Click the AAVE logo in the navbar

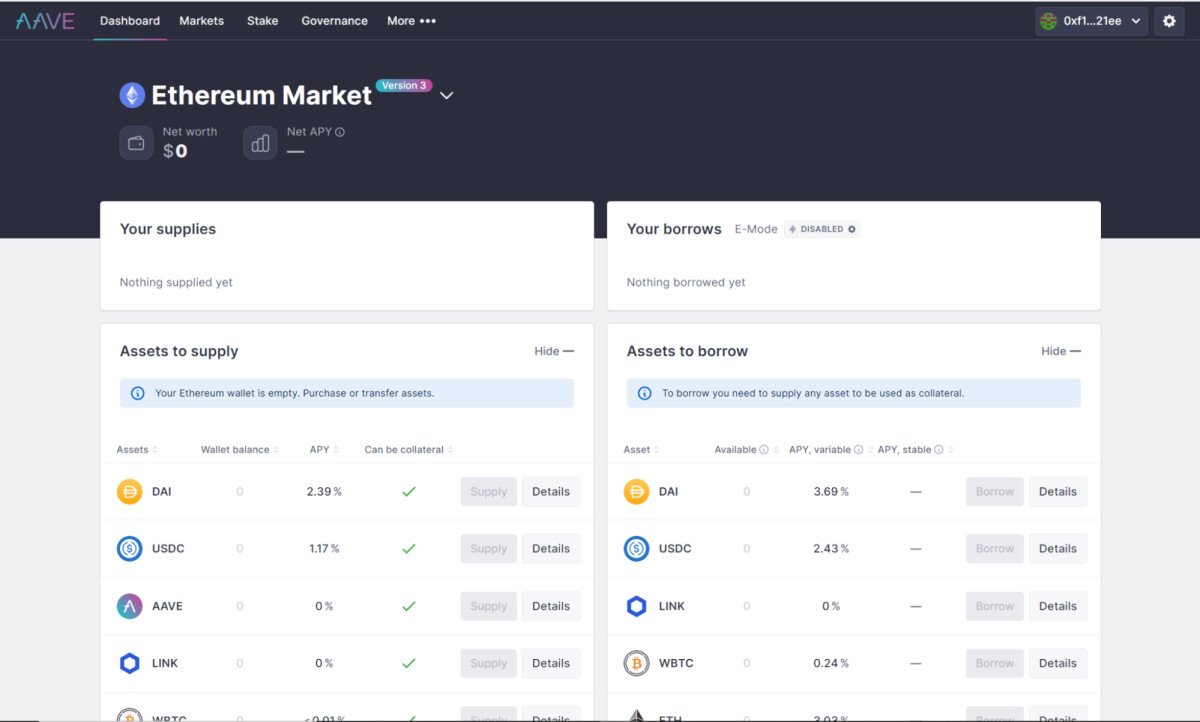(x=44, y=20)
